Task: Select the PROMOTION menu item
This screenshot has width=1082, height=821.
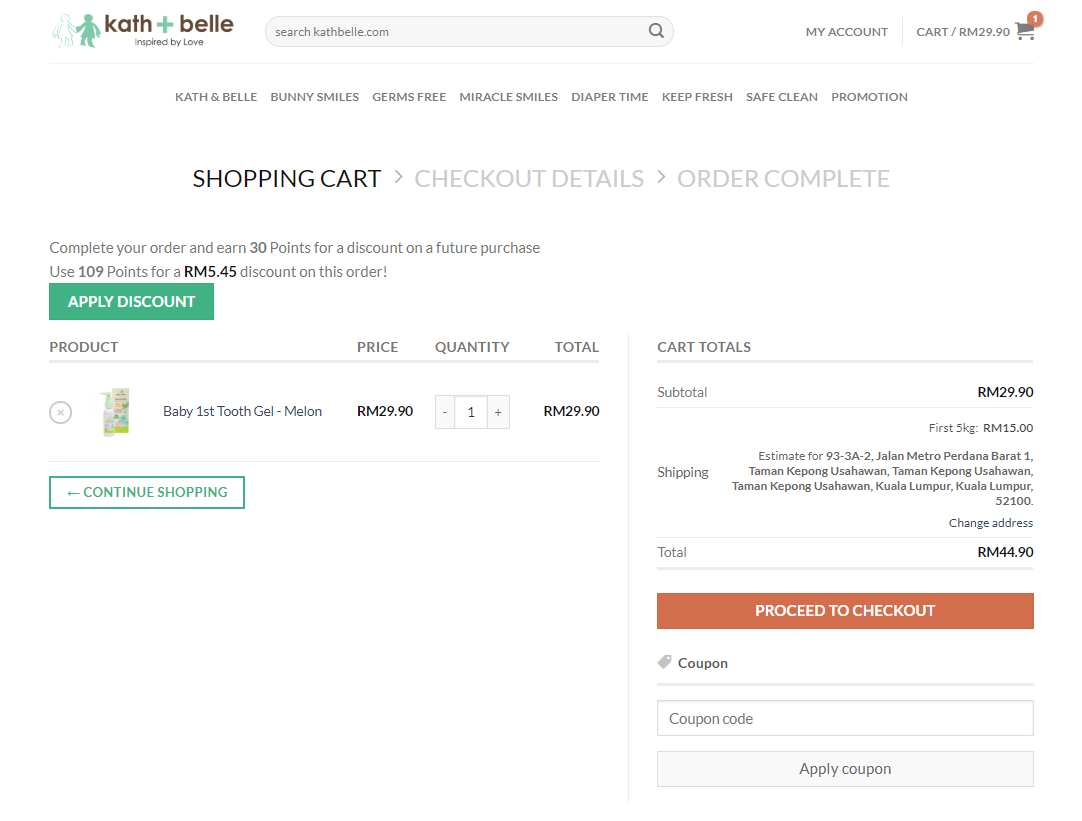Action: tap(869, 97)
